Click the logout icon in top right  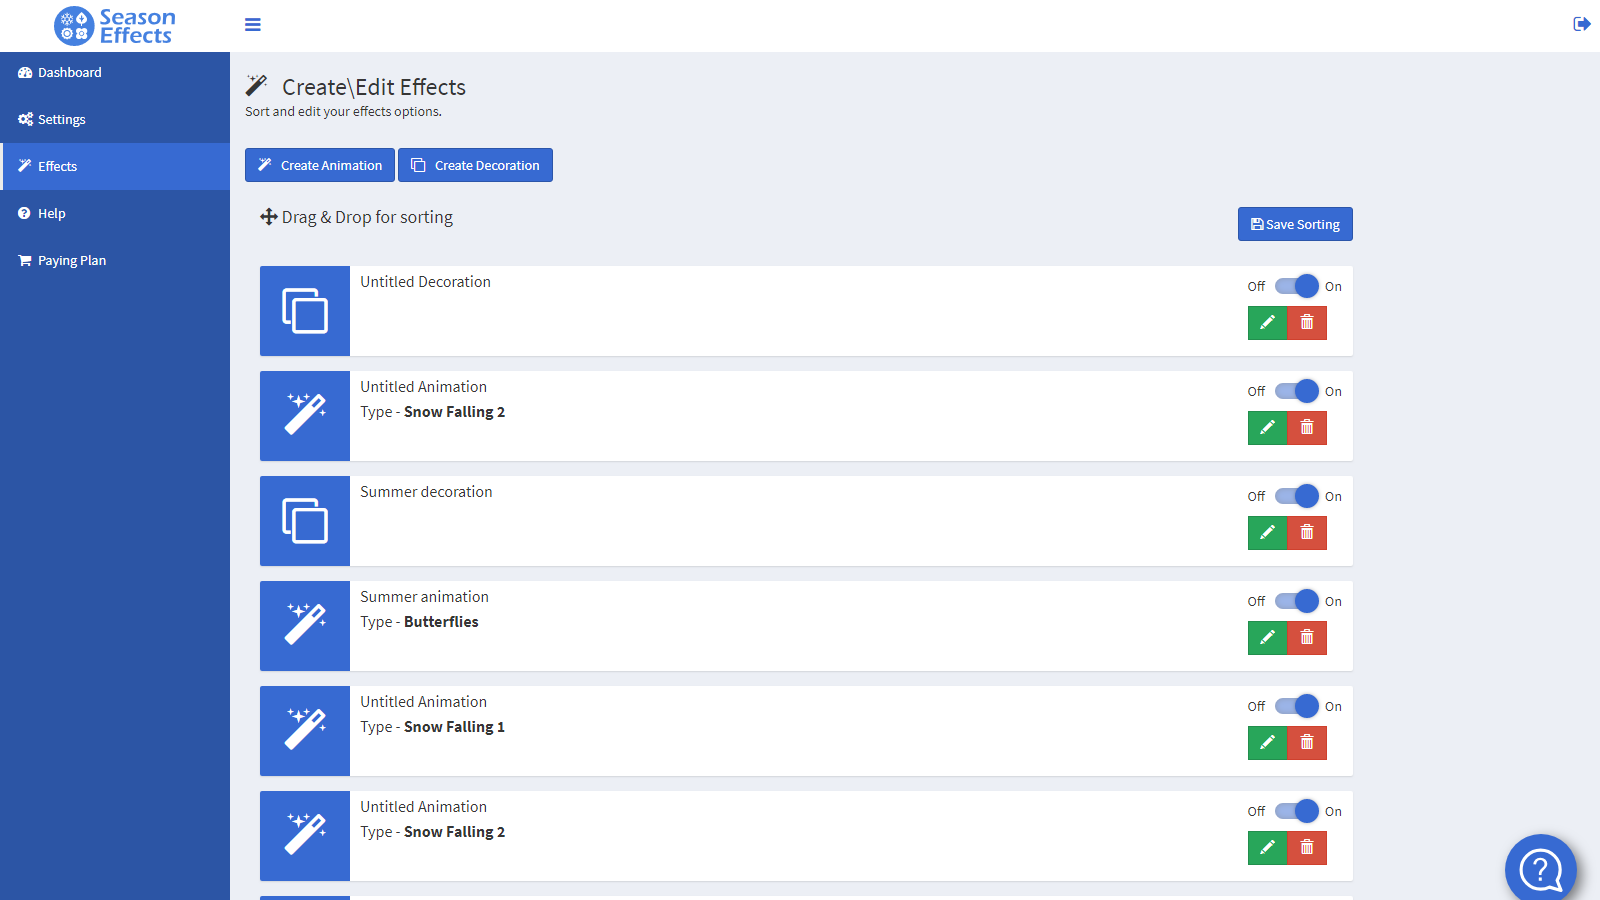pos(1581,24)
